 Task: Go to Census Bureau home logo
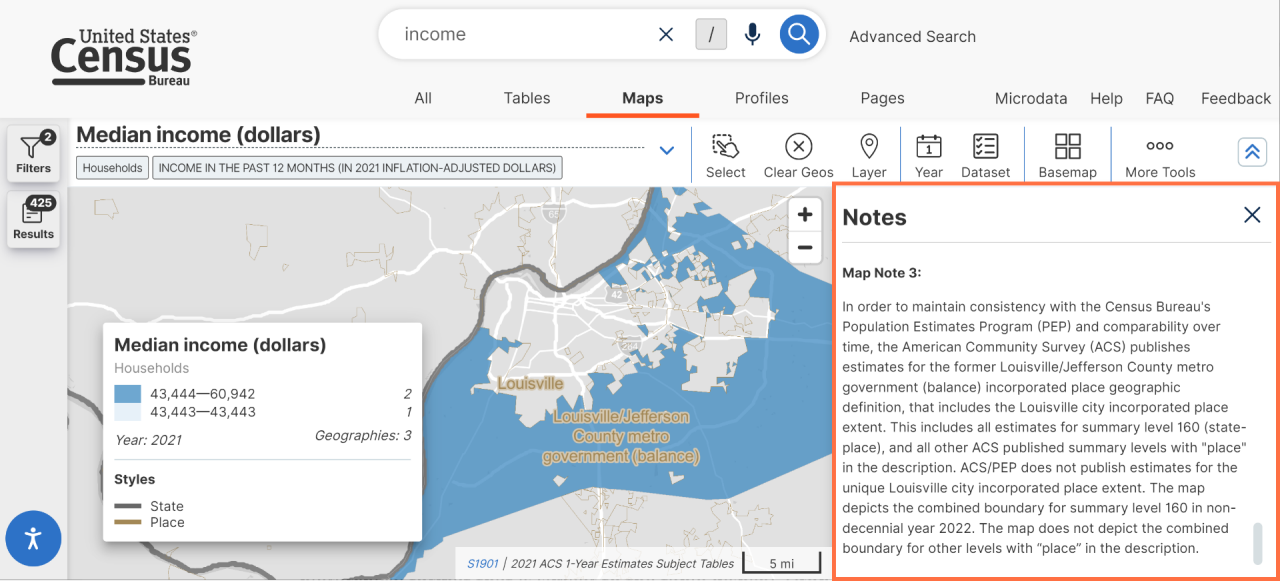pyautogui.click(x=124, y=57)
